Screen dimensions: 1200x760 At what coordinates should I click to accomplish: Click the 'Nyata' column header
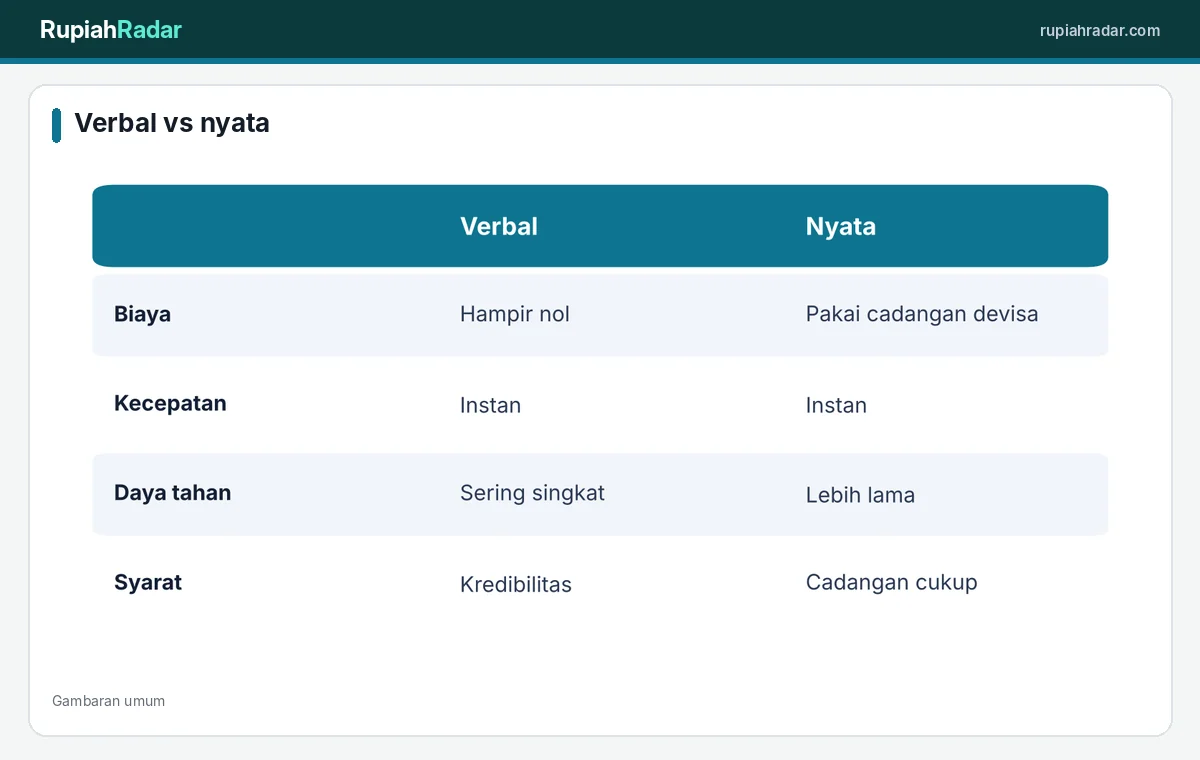tap(841, 227)
